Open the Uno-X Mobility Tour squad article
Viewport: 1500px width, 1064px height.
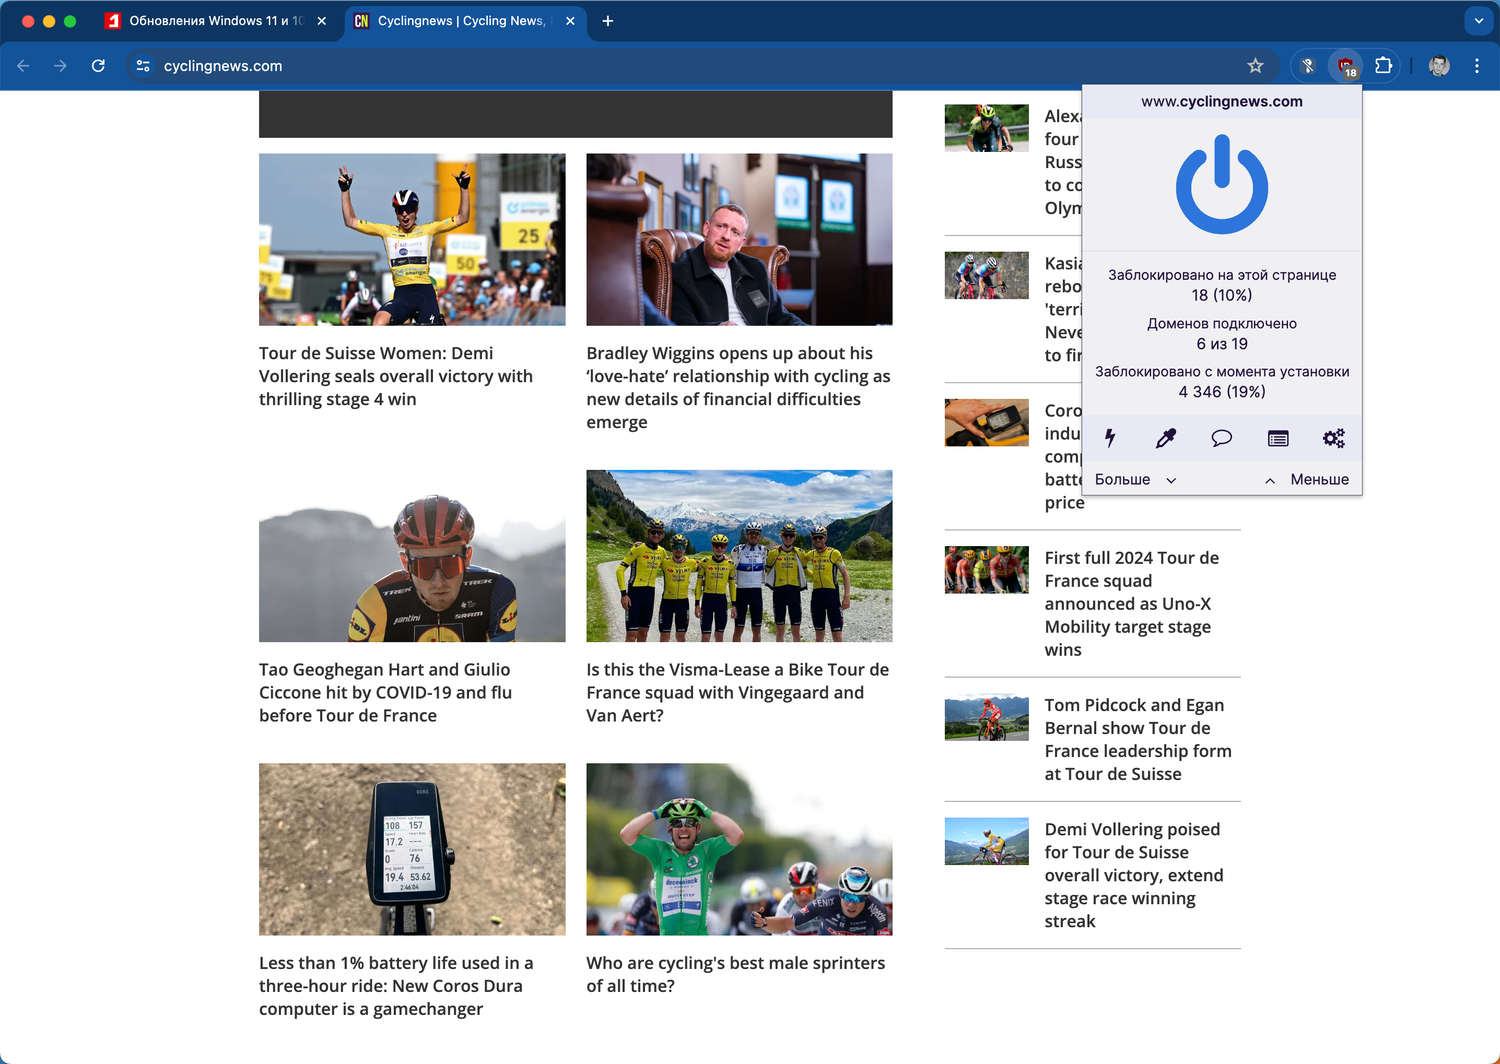click(x=1132, y=604)
